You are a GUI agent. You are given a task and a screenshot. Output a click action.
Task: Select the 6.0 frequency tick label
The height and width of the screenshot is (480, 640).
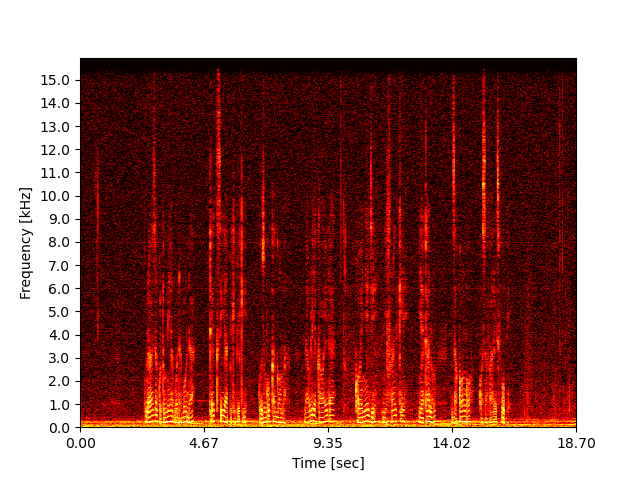coord(59,289)
